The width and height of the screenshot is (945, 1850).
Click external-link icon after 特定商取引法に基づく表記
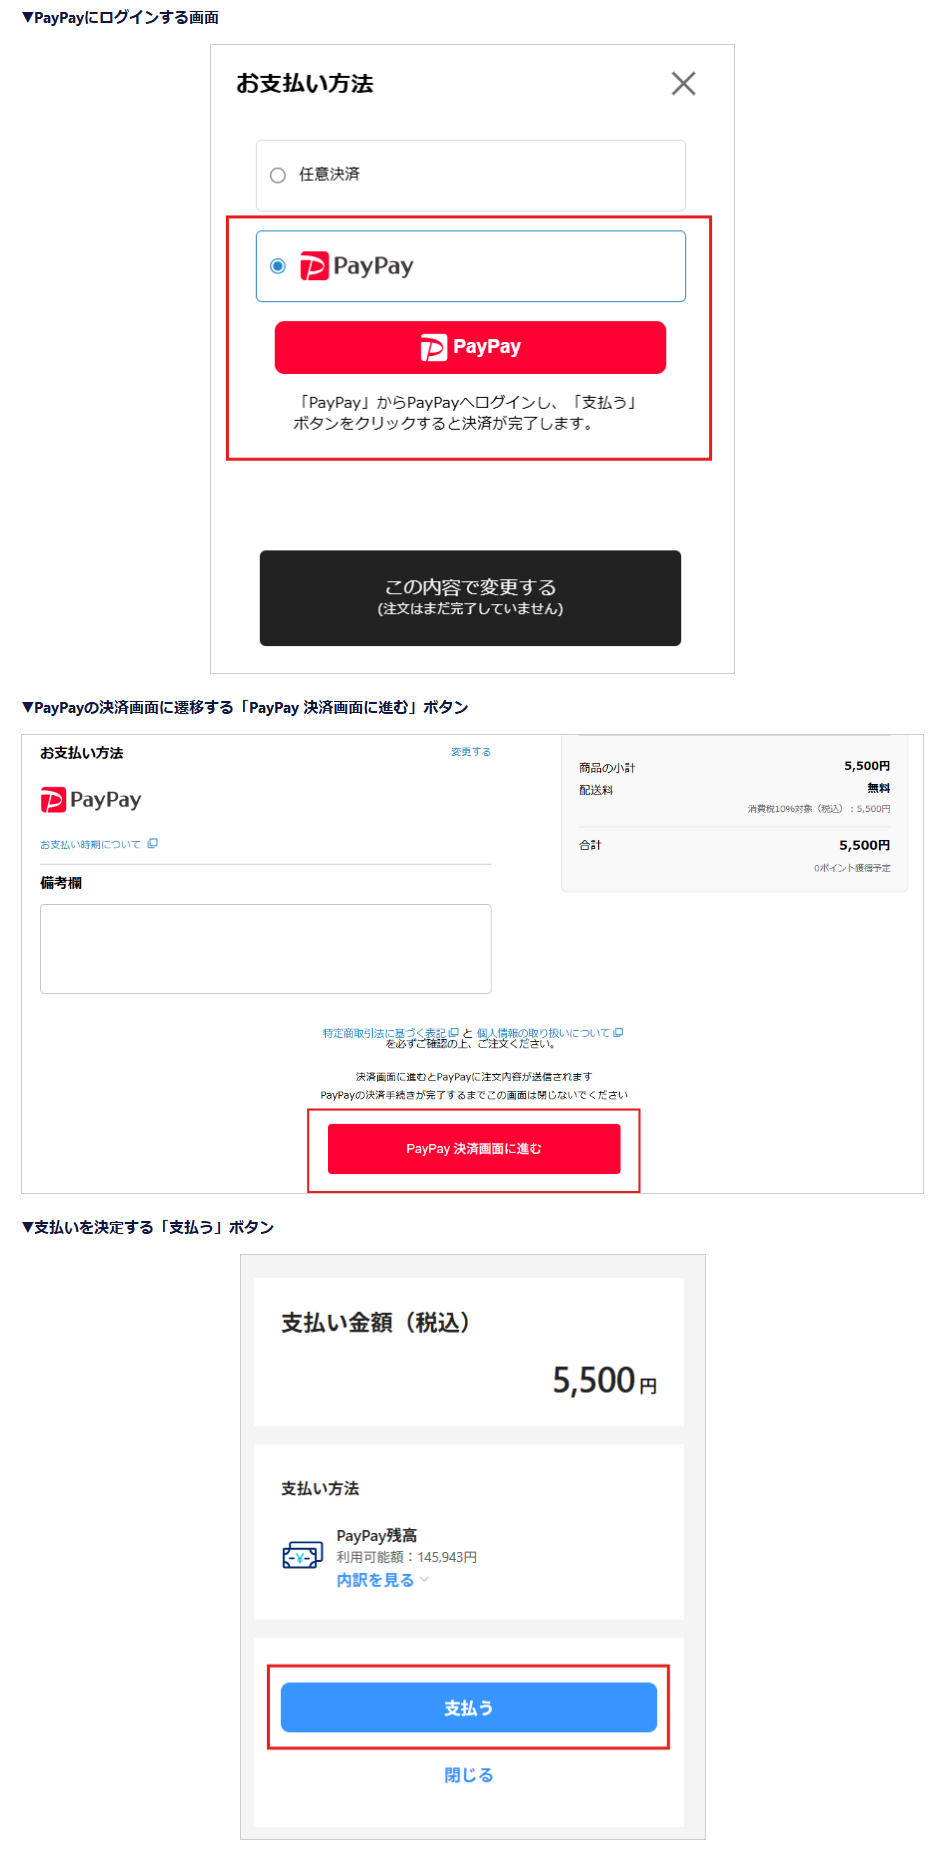tap(453, 1033)
